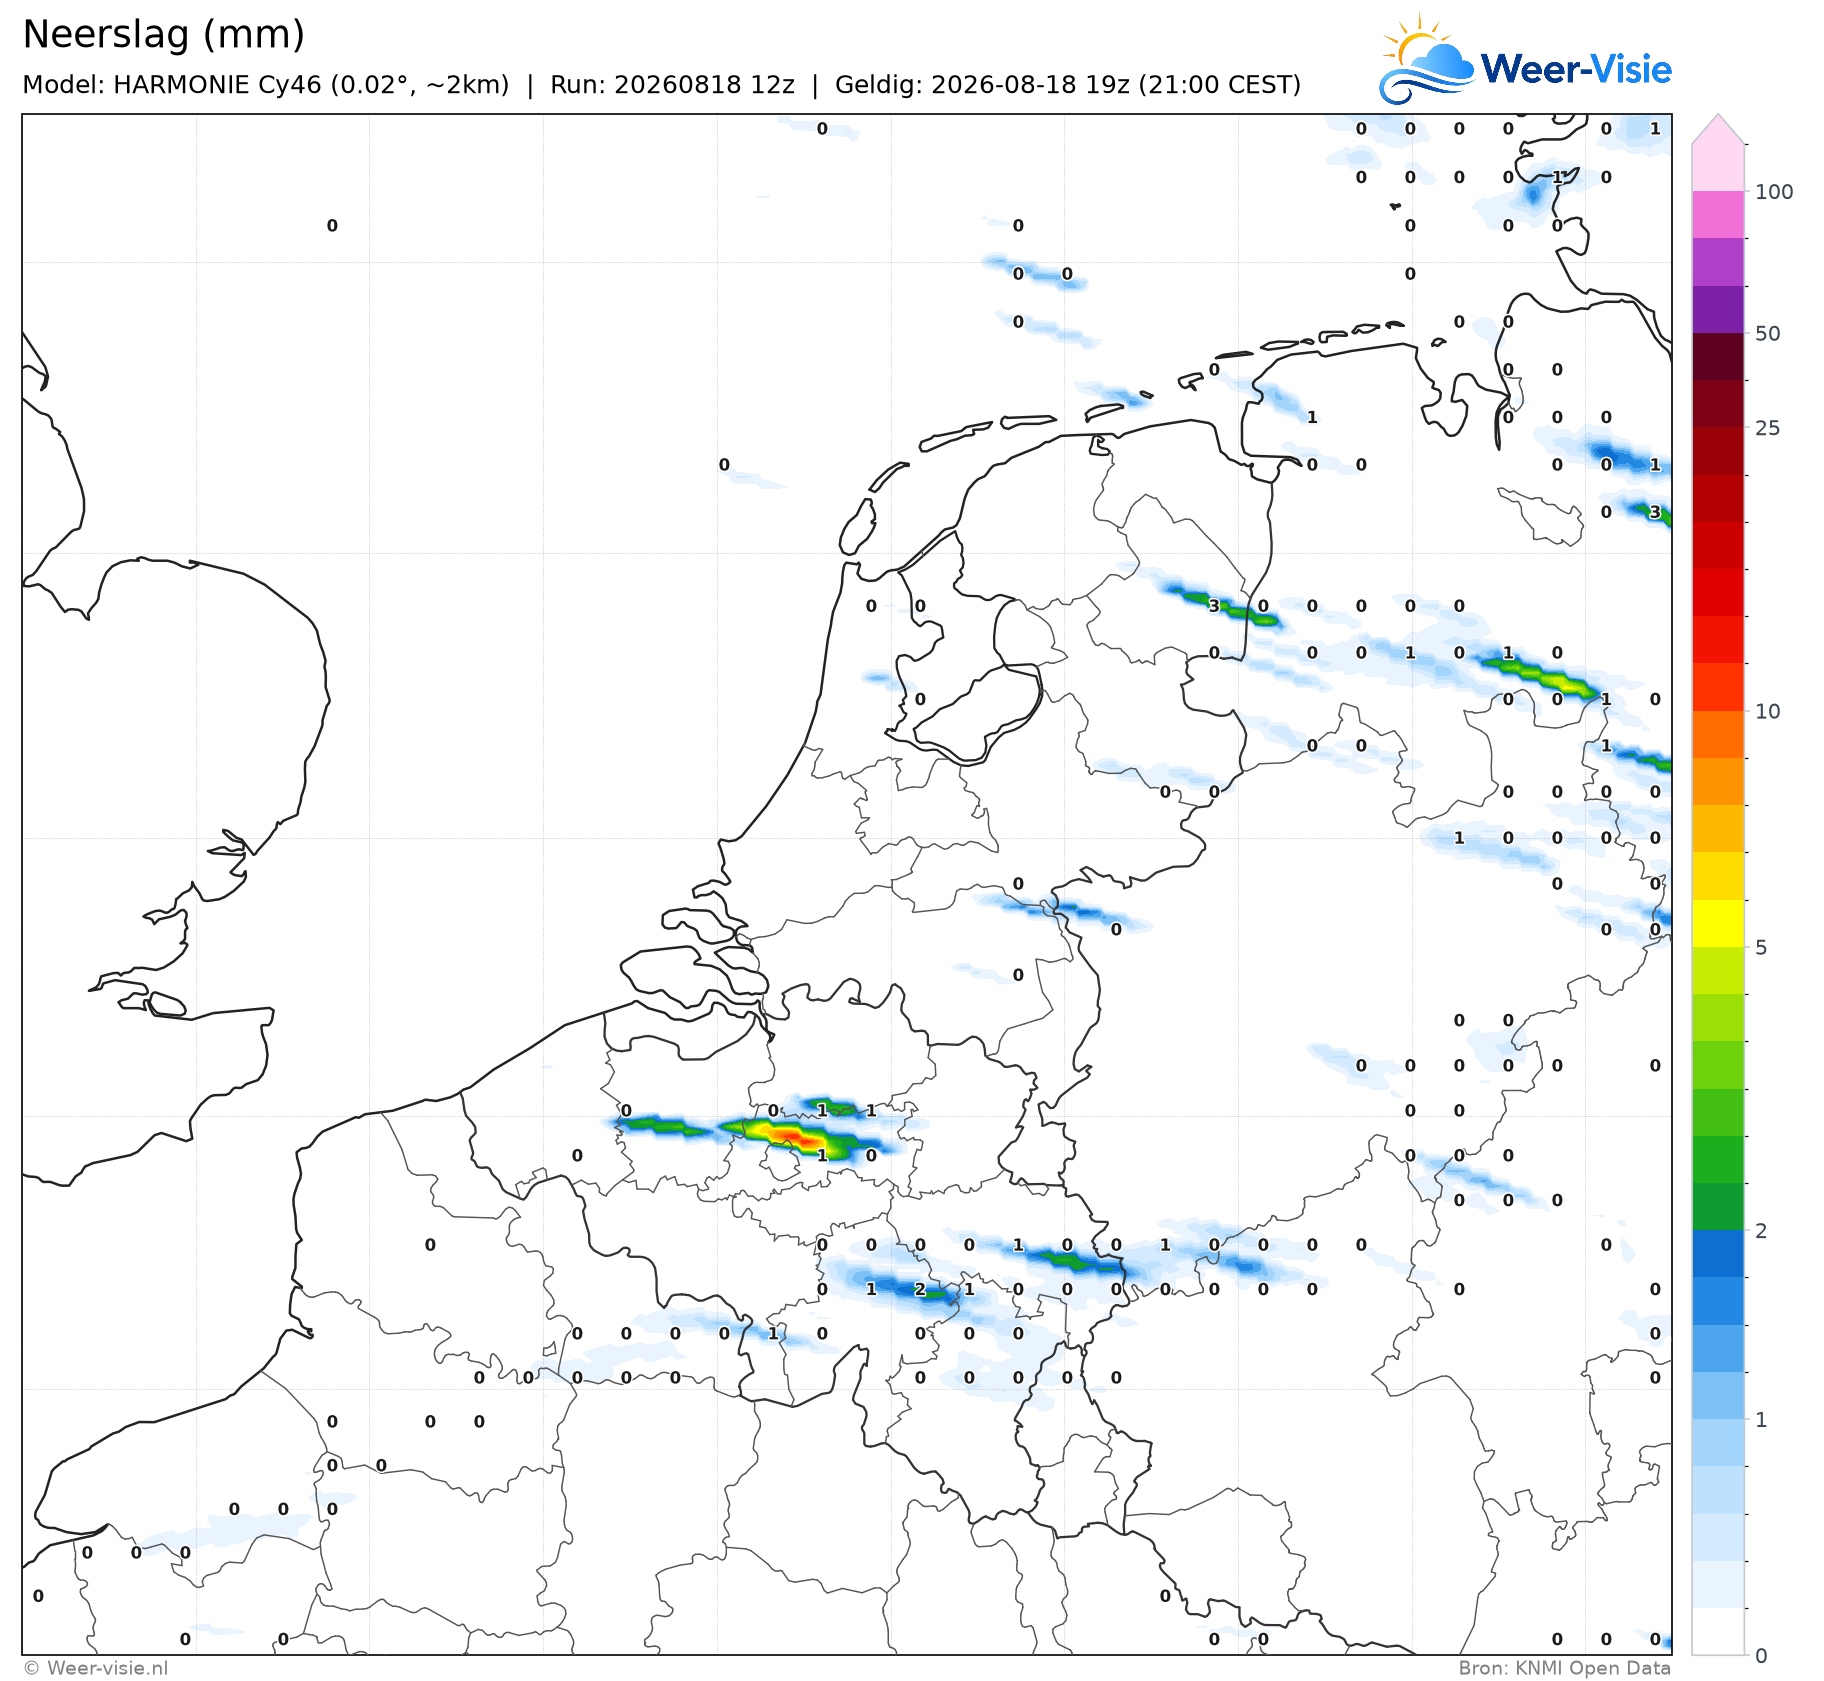Click the "Model: HARMONIE Cy46 (0.02°, ~2km)" text
Viewport: 1824px width, 1681px height.
[x=266, y=85]
